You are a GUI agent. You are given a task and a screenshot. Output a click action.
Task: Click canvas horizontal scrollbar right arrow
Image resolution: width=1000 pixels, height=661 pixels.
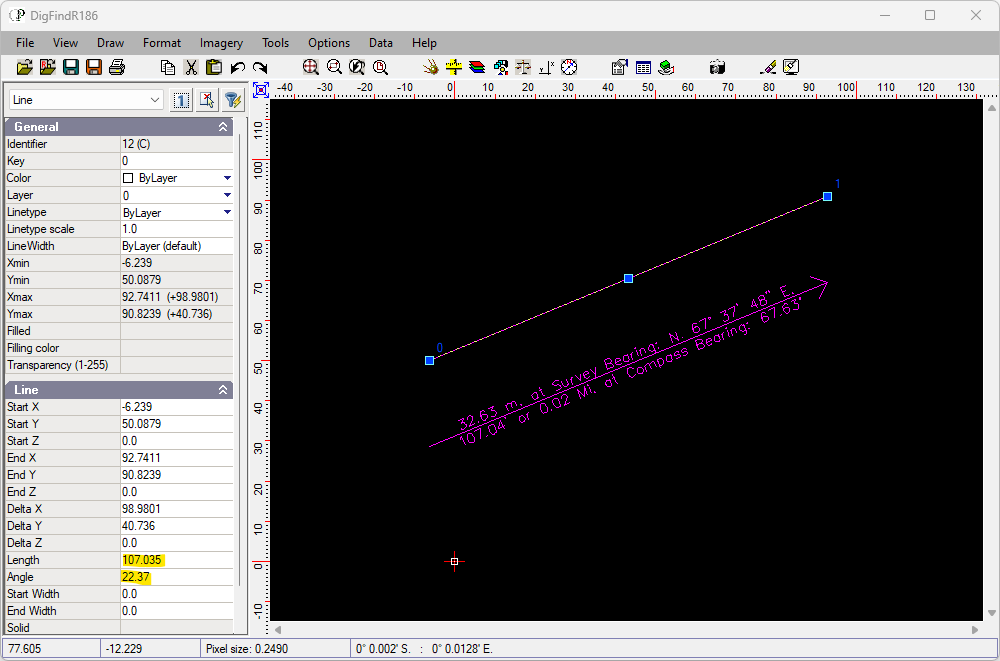[x=975, y=630]
